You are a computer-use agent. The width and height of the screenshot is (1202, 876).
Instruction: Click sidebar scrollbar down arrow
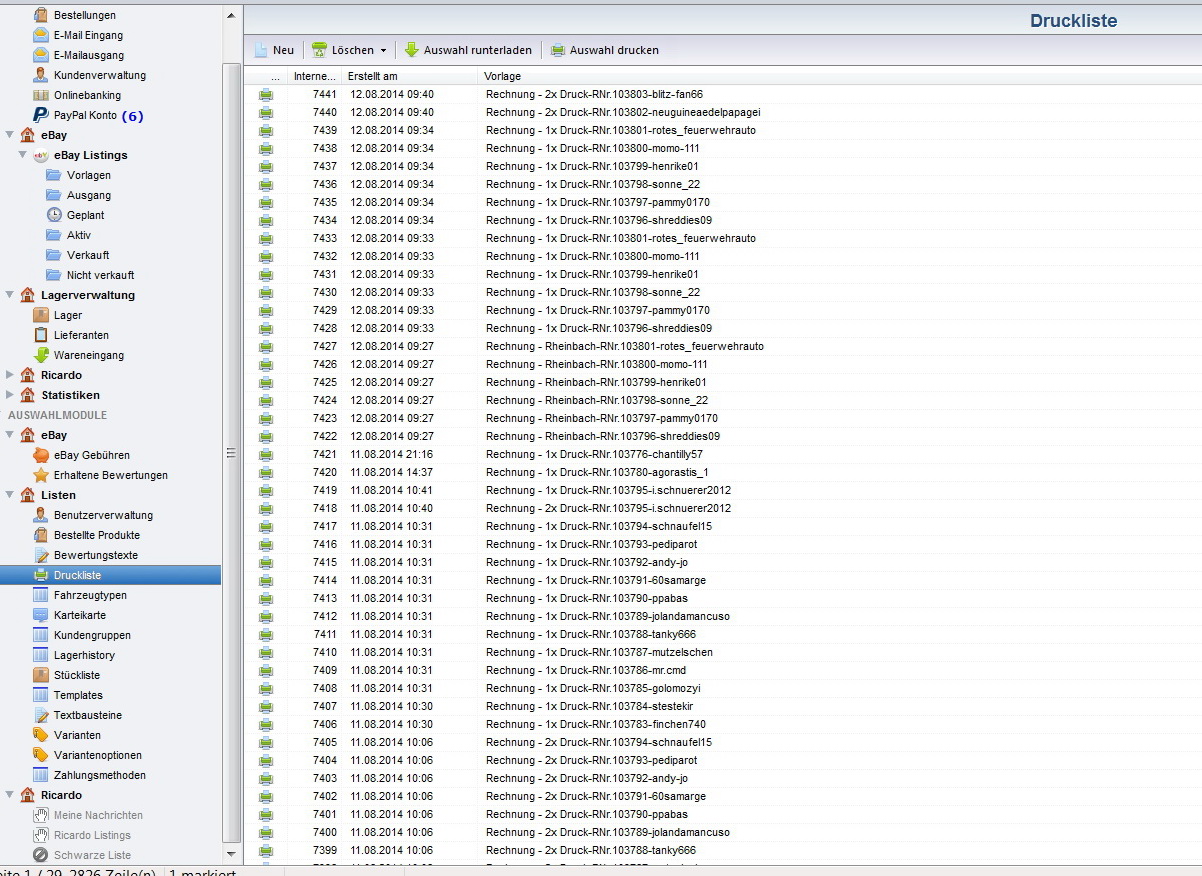[x=232, y=855]
